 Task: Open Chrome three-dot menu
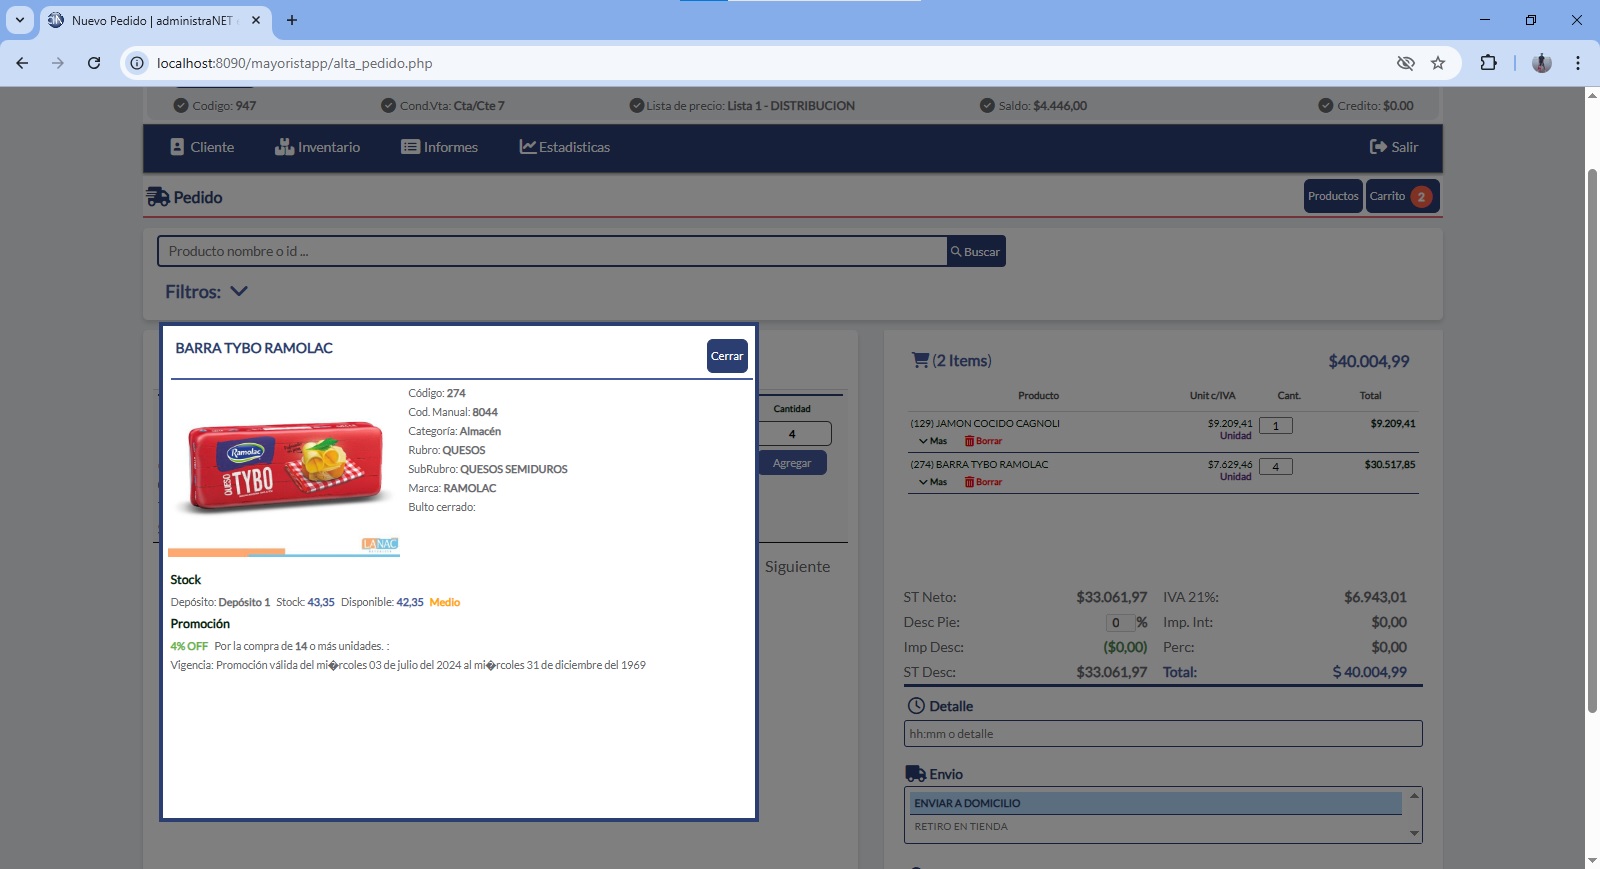tap(1578, 63)
